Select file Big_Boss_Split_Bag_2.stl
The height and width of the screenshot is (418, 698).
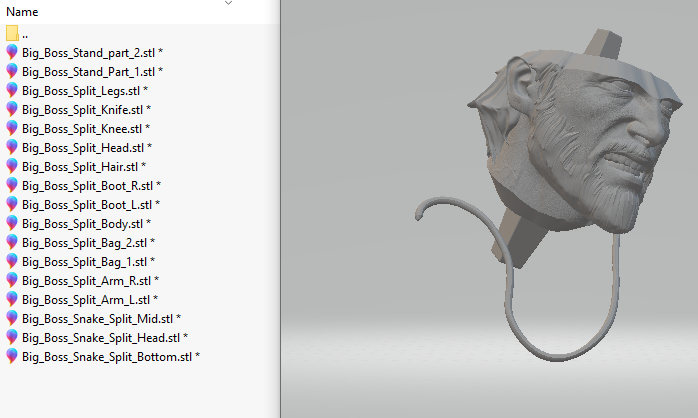88,243
